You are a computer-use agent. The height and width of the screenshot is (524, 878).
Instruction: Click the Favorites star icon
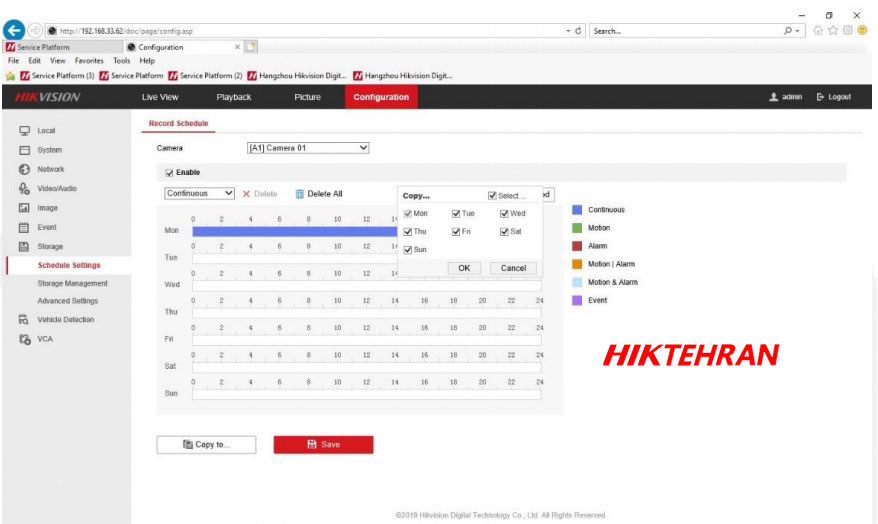point(833,30)
